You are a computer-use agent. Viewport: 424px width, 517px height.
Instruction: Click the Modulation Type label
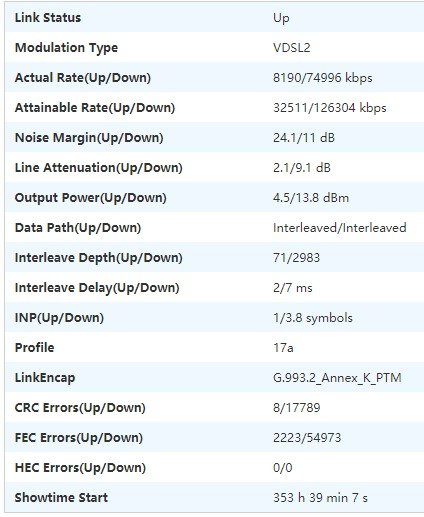pyautogui.click(x=66, y=48)
